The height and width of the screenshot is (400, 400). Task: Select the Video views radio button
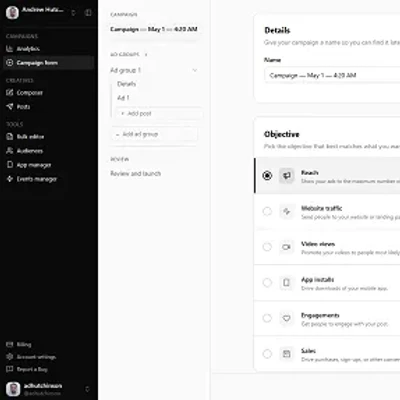point(267,247)
